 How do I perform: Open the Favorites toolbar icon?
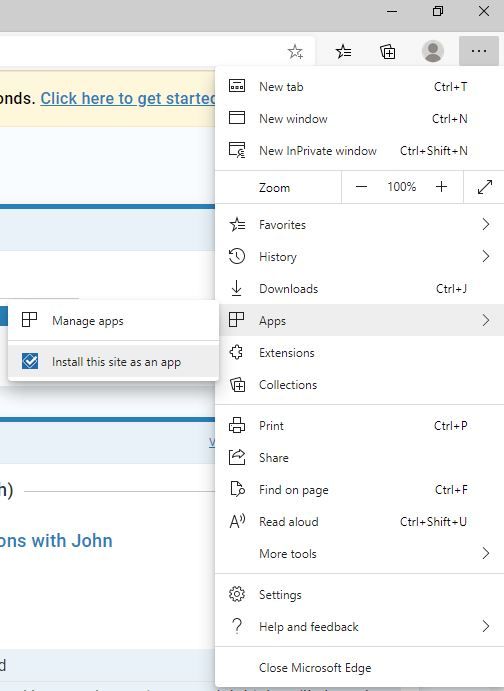pyautogui.click(x=343, y=52)
